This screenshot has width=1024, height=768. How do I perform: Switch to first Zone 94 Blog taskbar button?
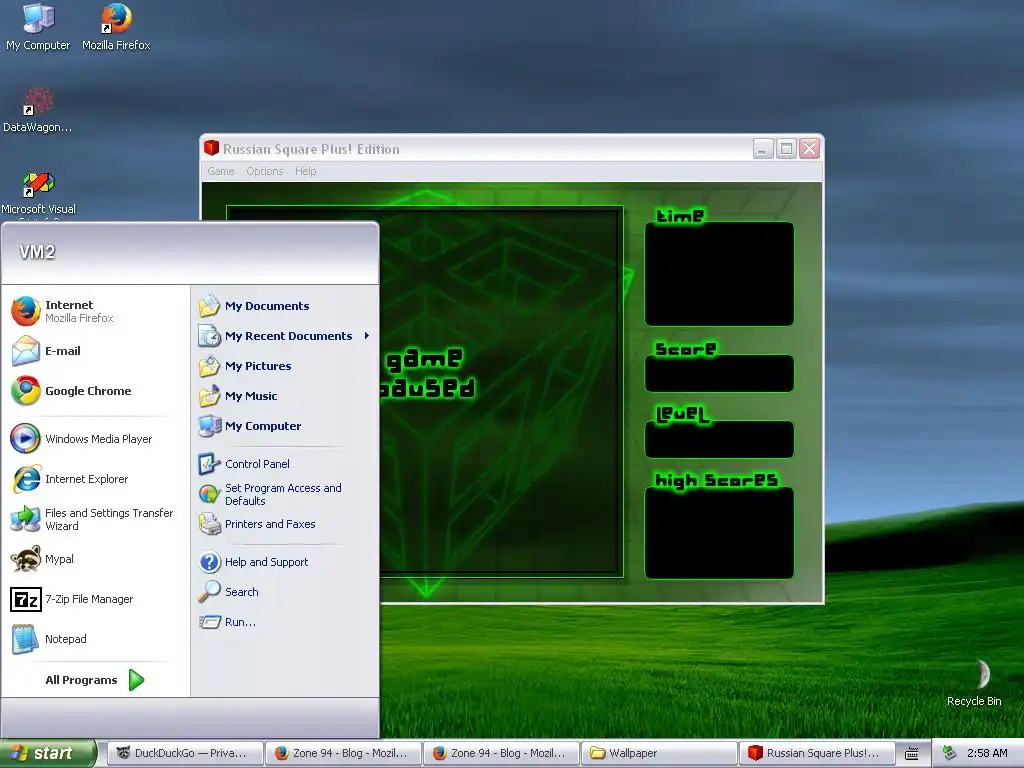[343, 753]
